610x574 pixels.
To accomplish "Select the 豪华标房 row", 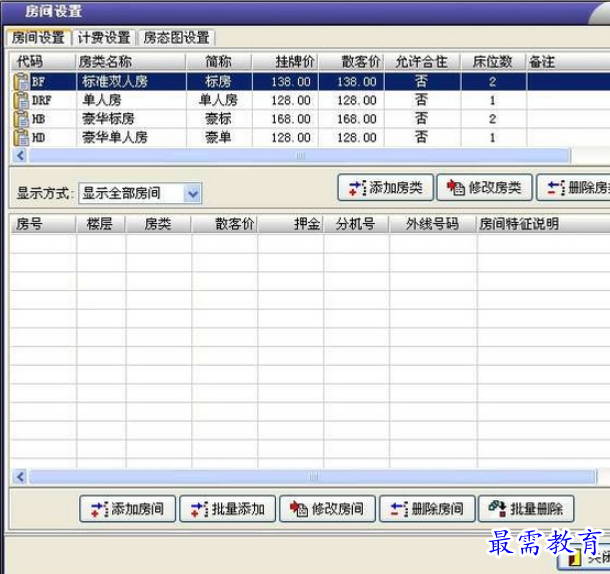I will tap(310, 119).
